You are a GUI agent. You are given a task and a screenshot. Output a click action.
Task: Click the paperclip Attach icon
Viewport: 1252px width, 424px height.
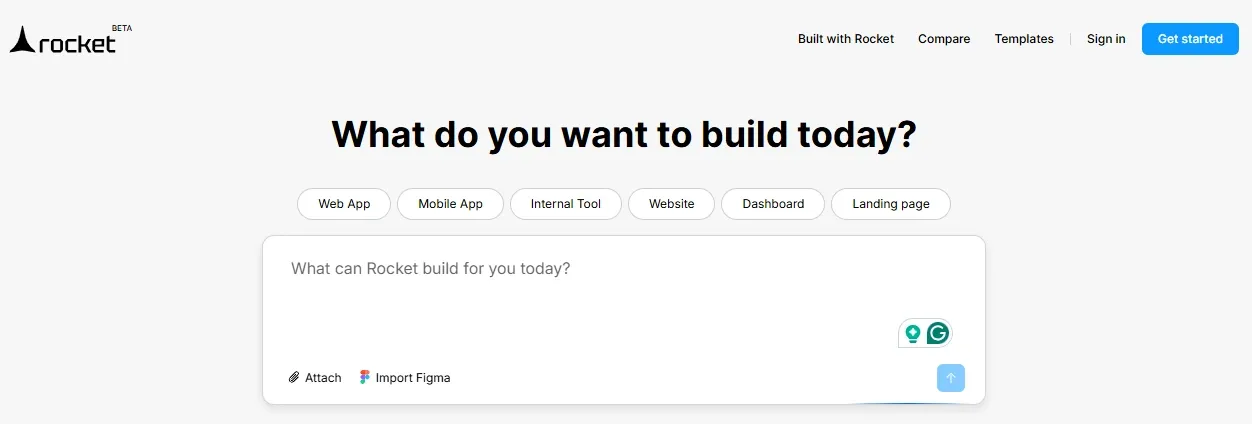[x=294, y=378]
